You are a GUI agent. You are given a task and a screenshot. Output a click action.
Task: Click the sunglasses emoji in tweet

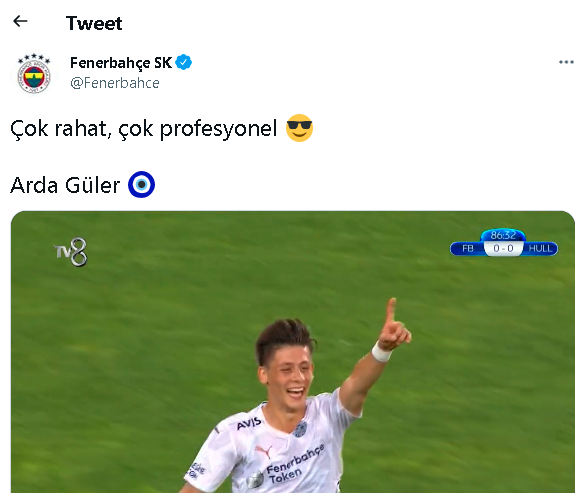pos(299,128)
